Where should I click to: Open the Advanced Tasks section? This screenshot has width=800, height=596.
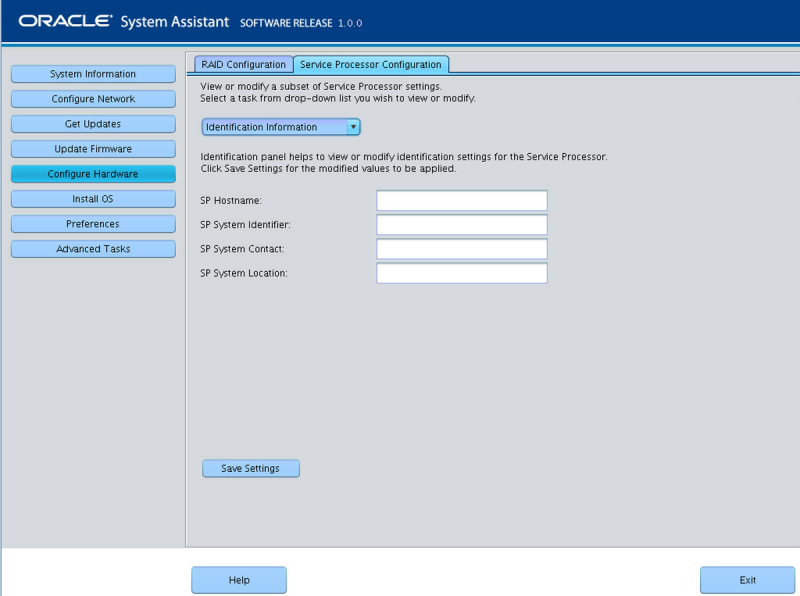click(x=93, y=249)
